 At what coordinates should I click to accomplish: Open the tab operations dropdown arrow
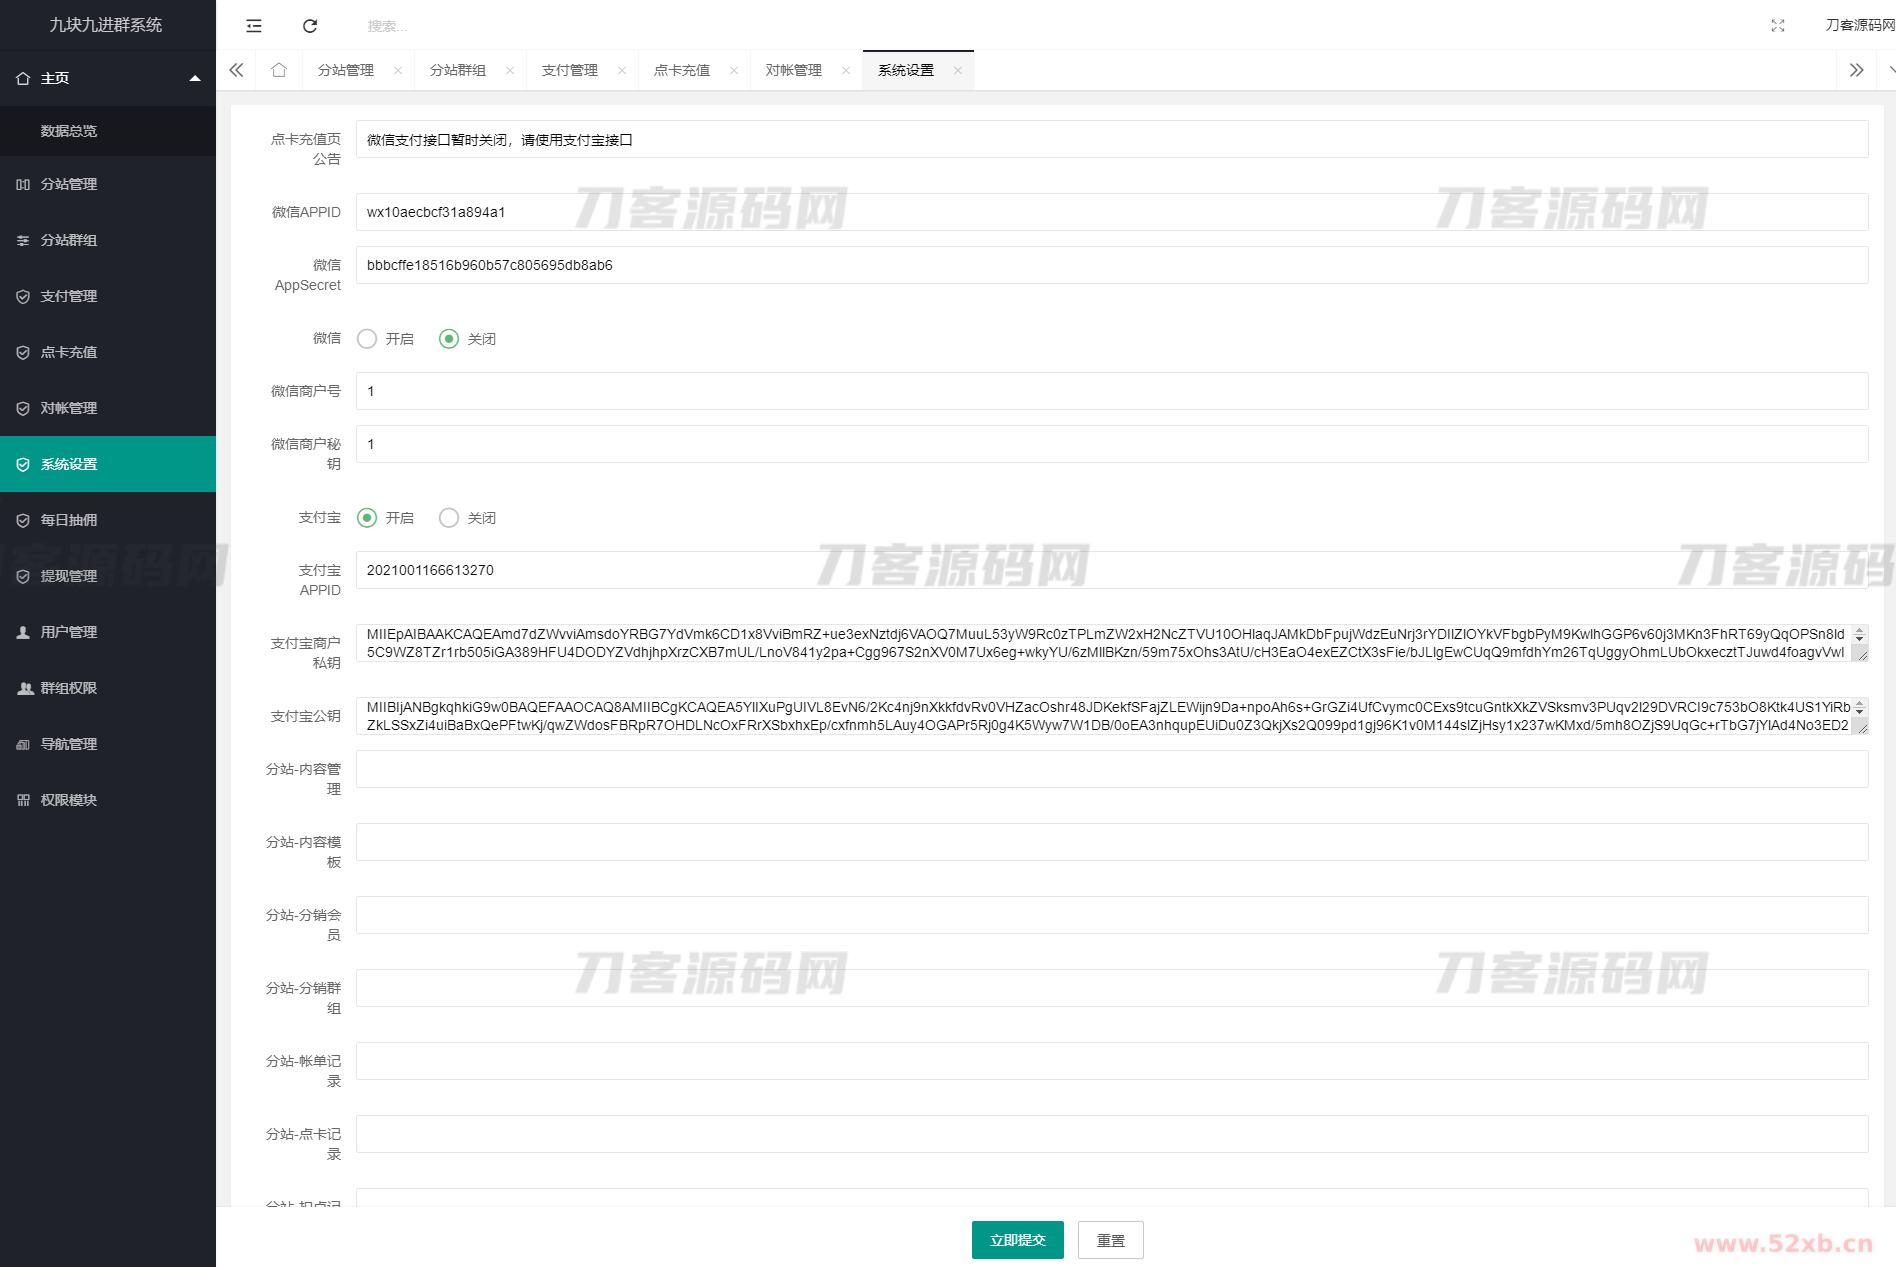point(1890,70)
